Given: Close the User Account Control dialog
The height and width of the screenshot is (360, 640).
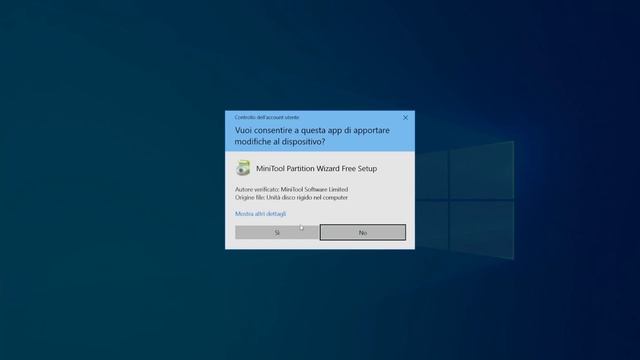Looking at the screenshot, I should point(405,118).
